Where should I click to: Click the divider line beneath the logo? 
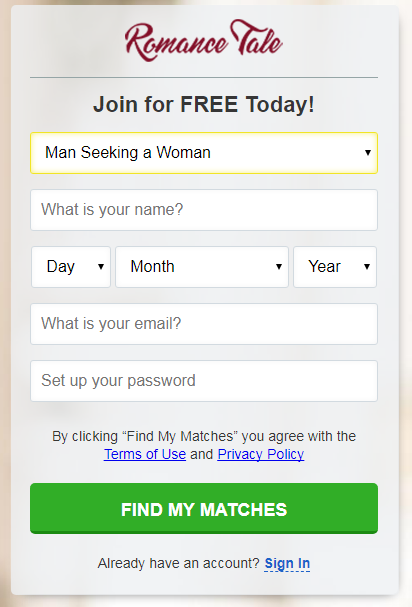[x=204, y=77]
